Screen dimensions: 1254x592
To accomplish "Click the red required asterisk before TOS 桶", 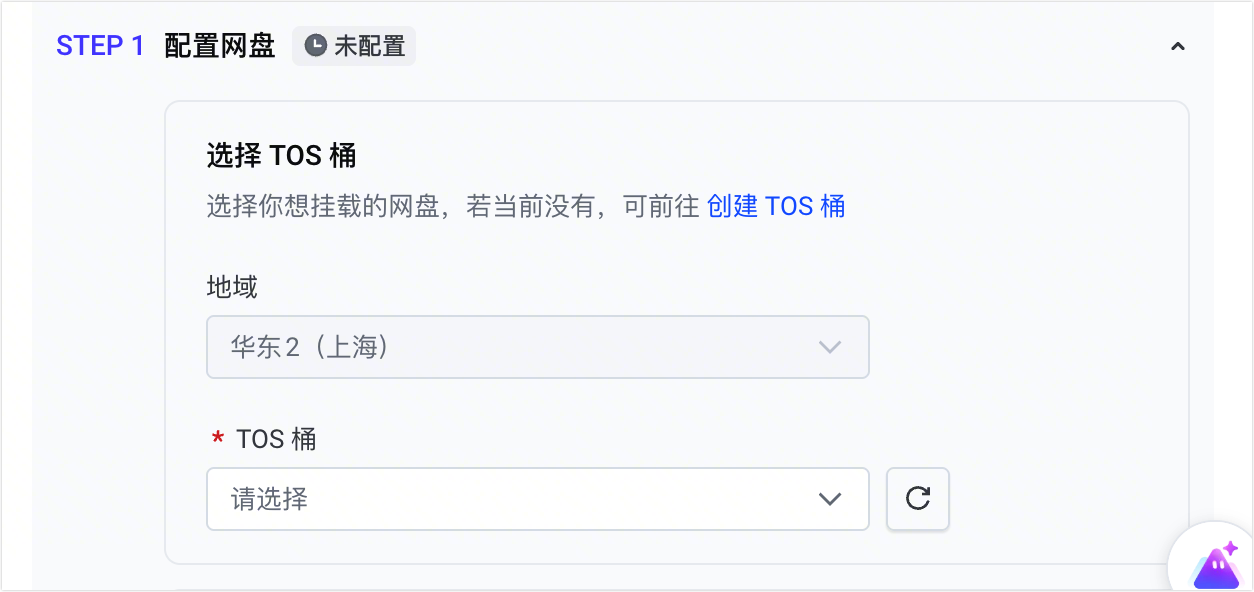I will click(x=217, y=440).
